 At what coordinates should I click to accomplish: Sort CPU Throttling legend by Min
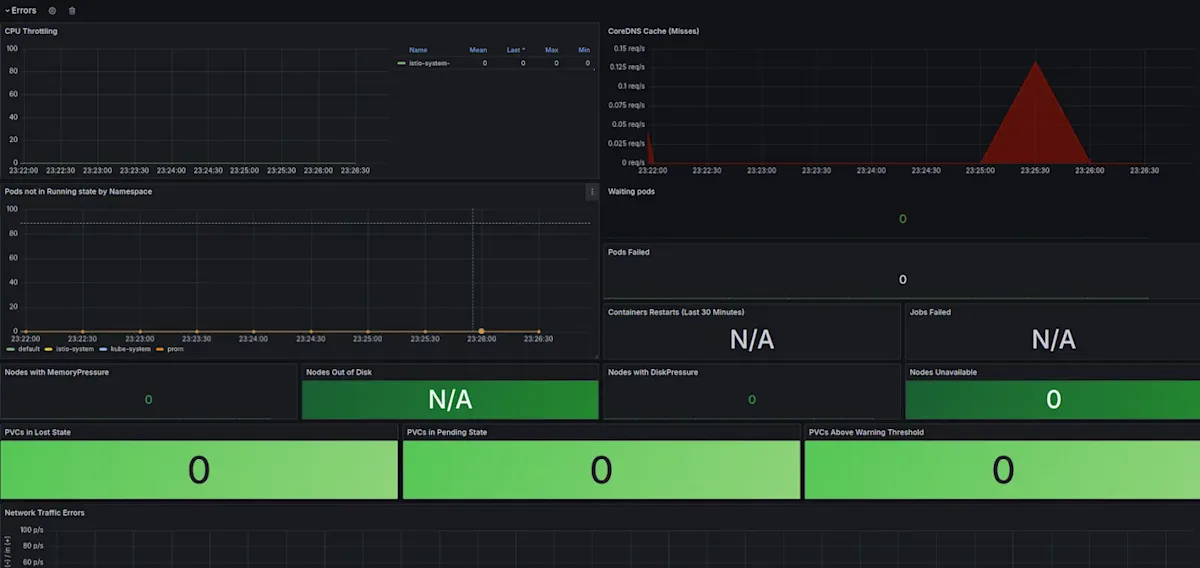point(584,49)
